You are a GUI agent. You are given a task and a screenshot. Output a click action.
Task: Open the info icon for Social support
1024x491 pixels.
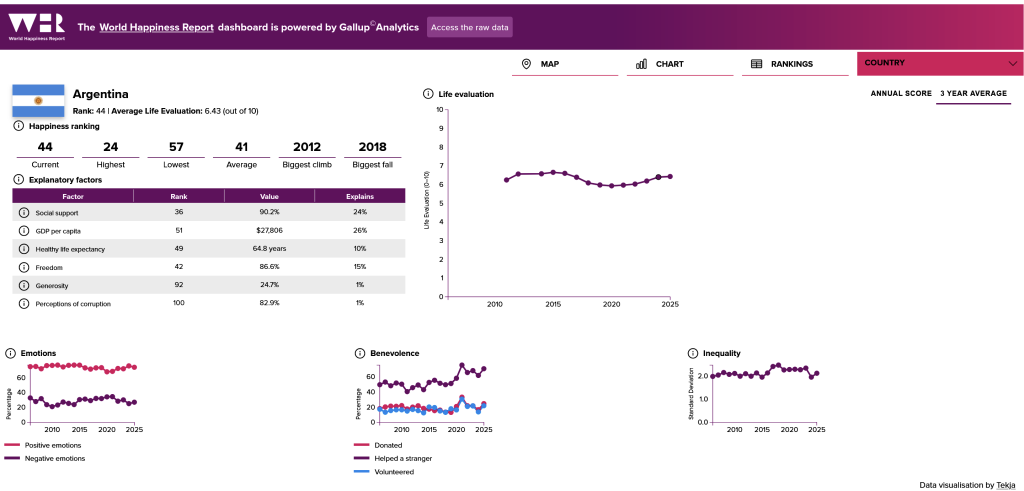tap(24, 212)
